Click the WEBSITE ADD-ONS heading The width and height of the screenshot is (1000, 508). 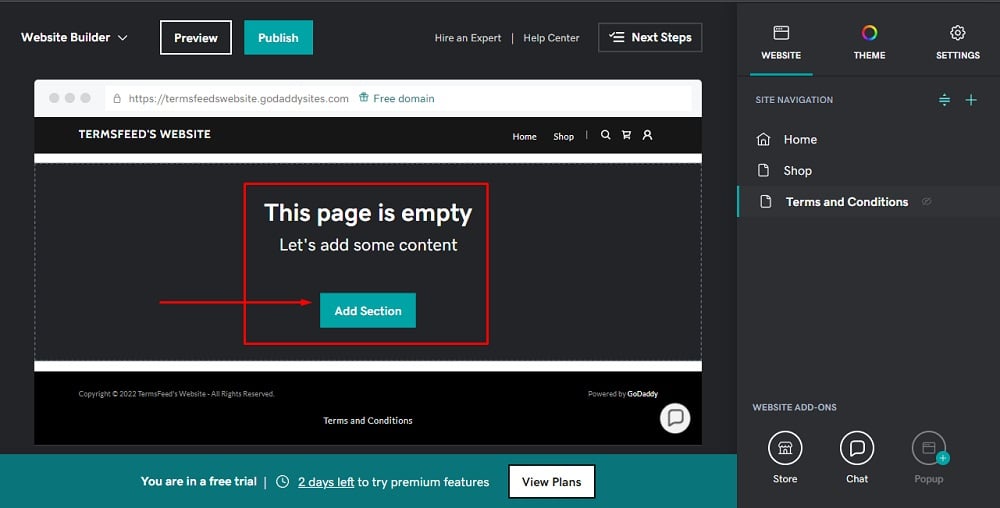click(794, 407)
